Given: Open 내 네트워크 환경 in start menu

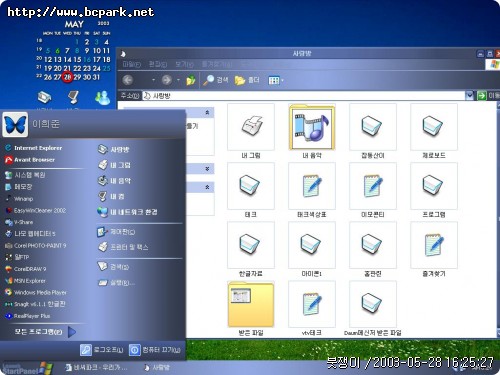Looking at the screenshot, I should pyautogui.click(x=127, y=212).
